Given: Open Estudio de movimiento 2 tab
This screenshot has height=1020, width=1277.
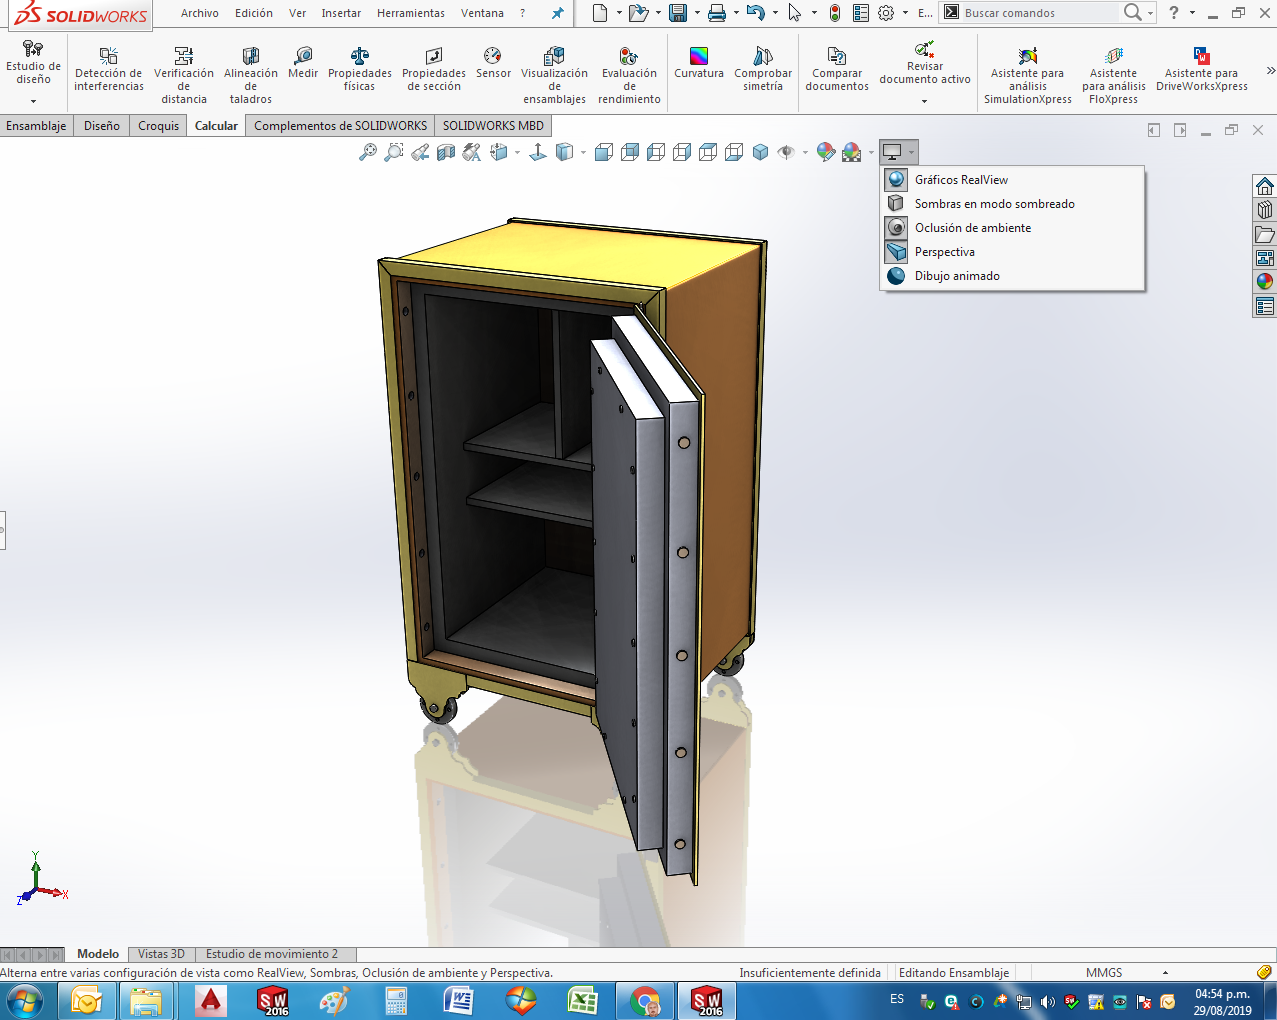Looking at the screenshot, I should (x=272, y=954).
